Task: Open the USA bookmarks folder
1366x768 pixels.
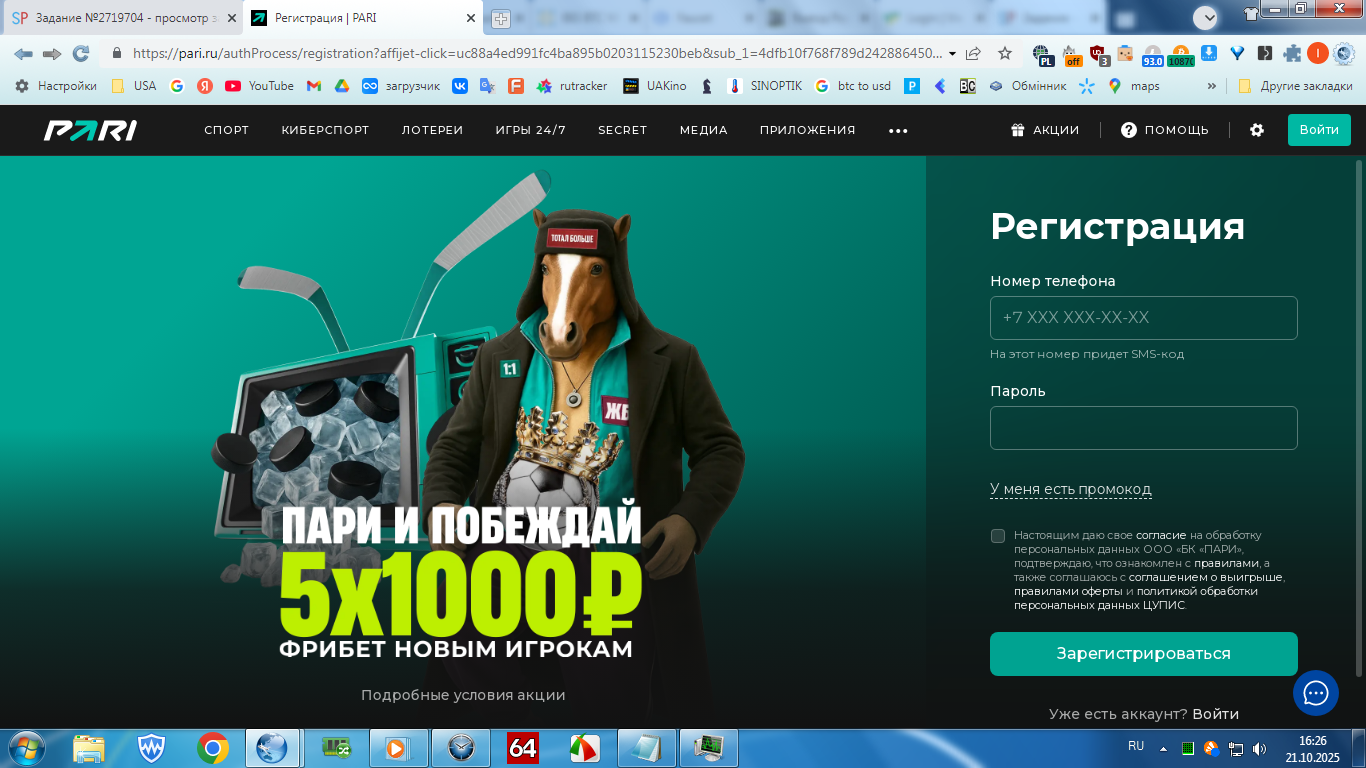Action: (134, 86)
